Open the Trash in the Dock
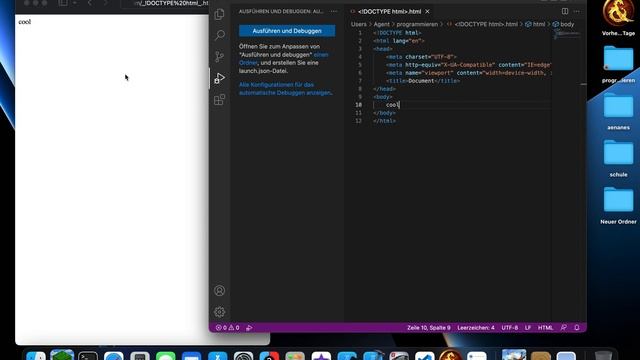 (x=603, y=355)
